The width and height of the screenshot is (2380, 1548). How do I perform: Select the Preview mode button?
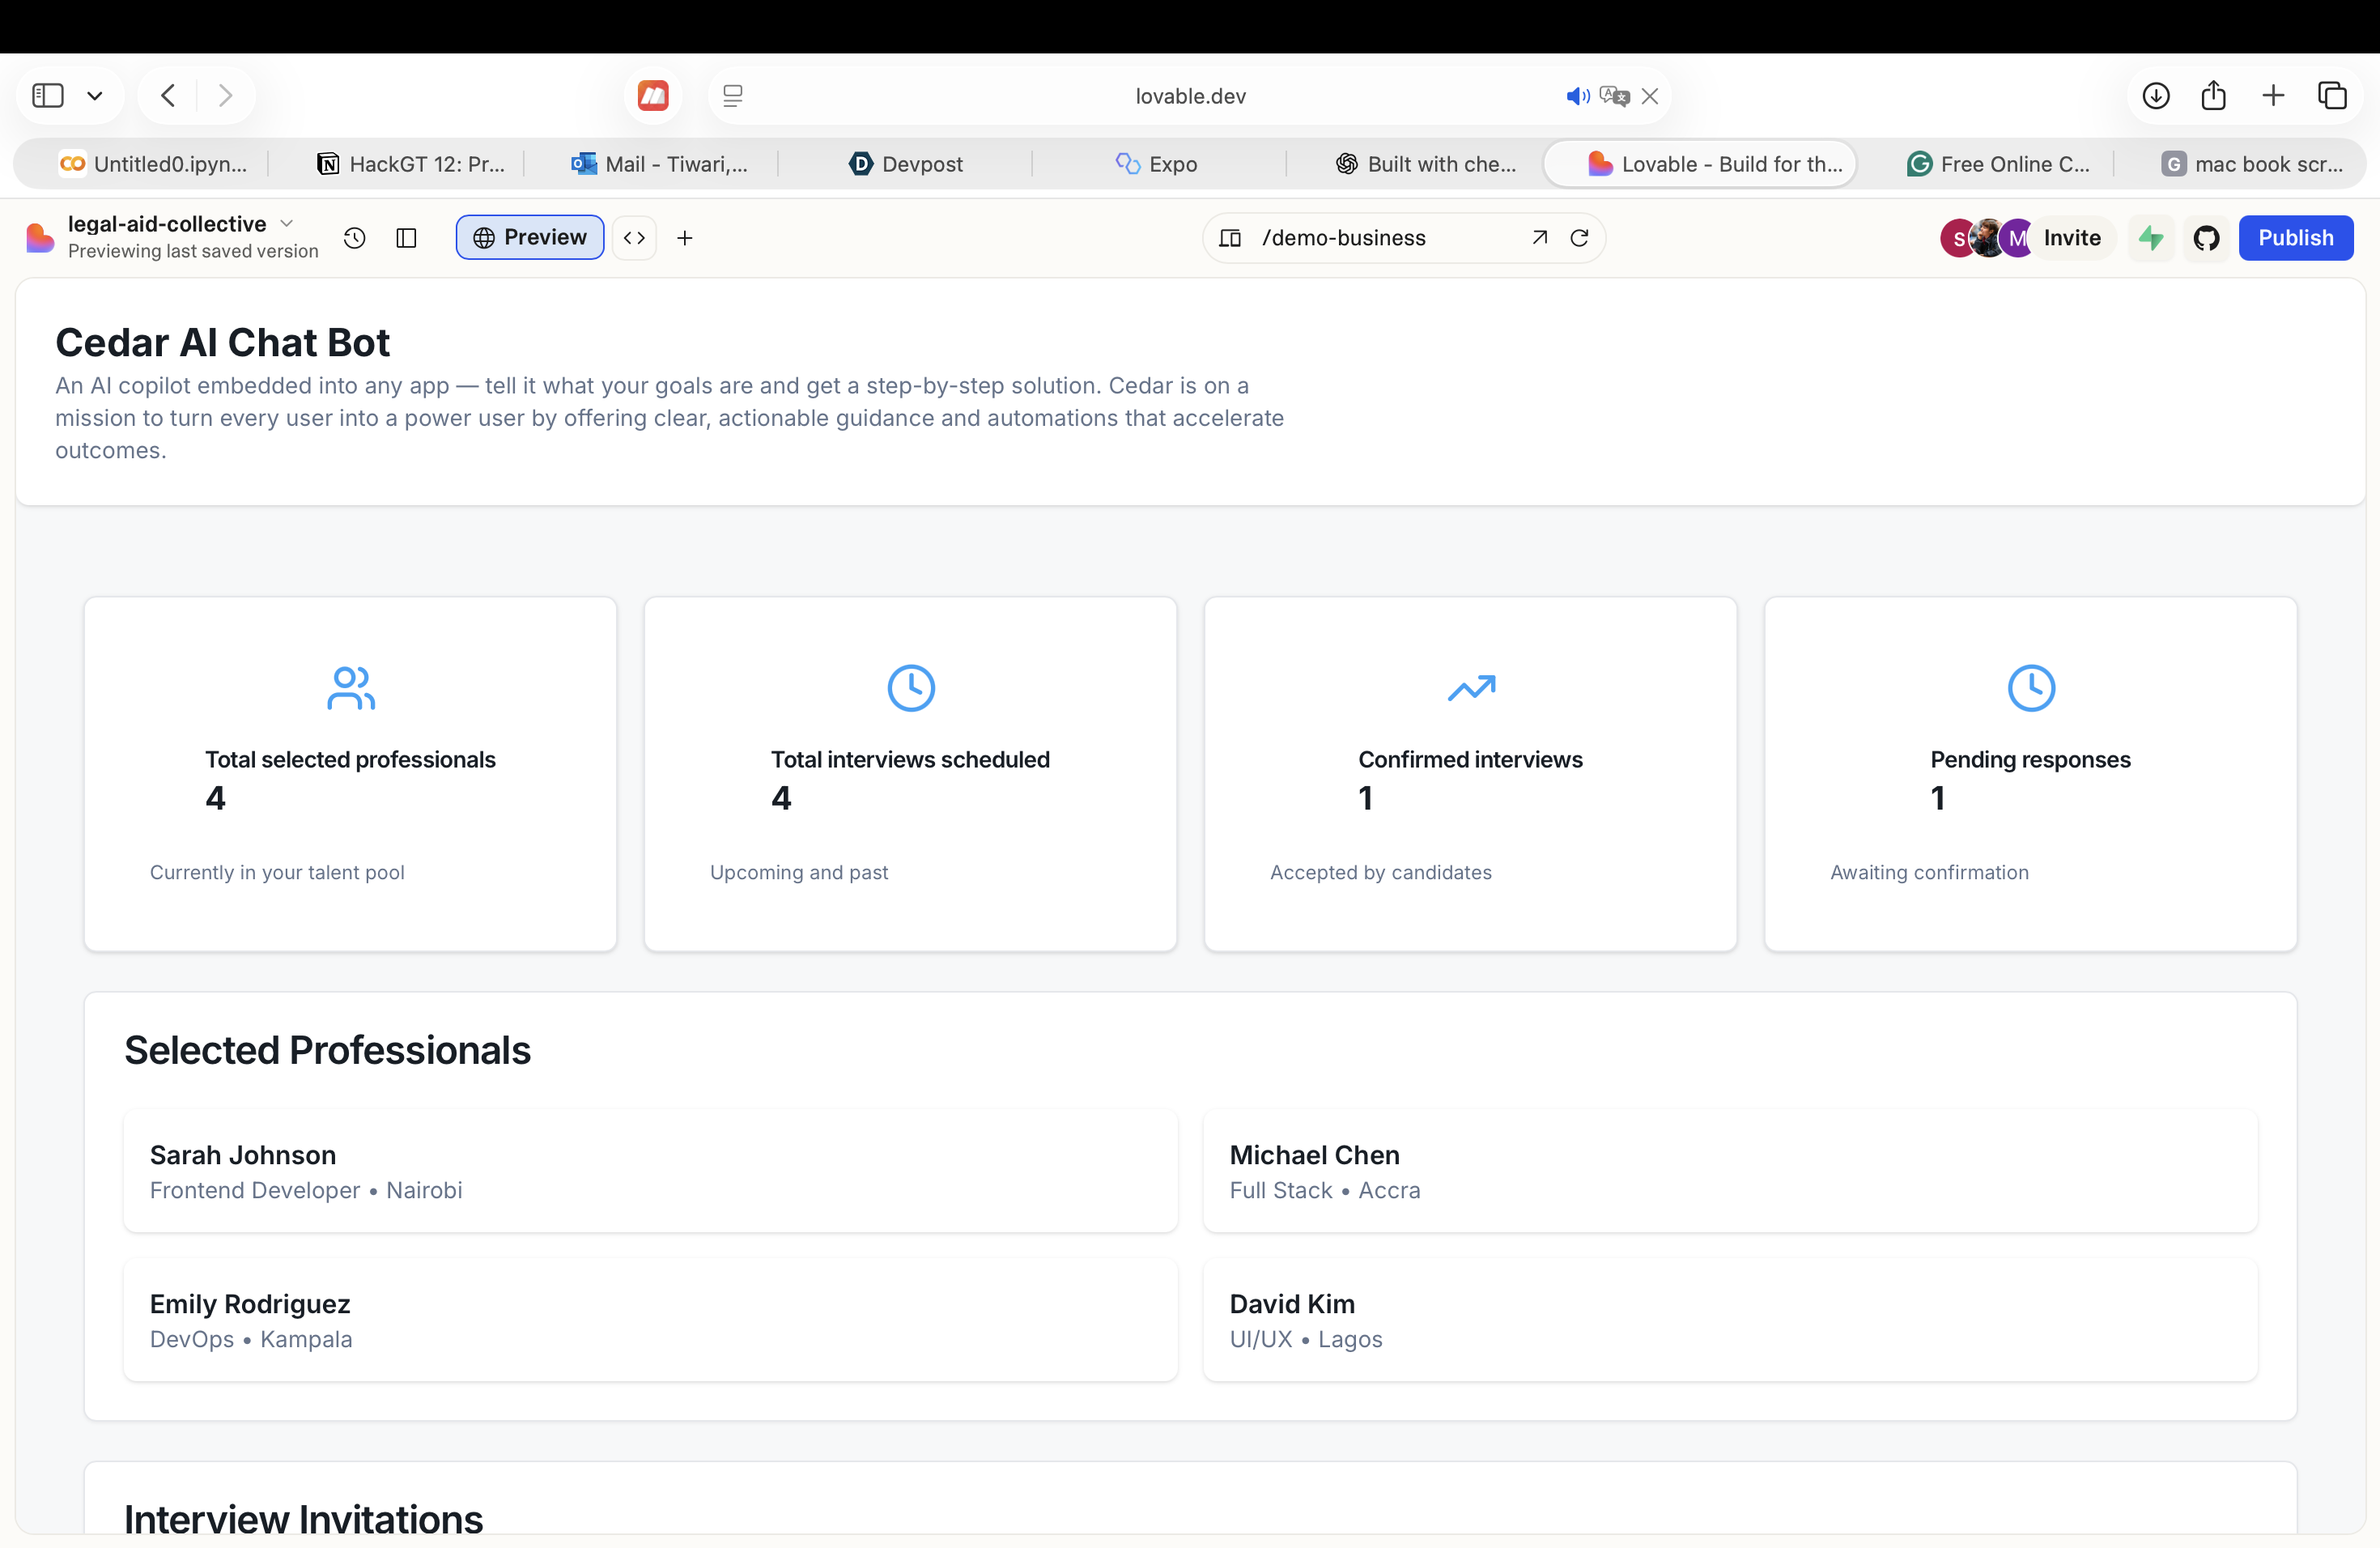(529, 238)
